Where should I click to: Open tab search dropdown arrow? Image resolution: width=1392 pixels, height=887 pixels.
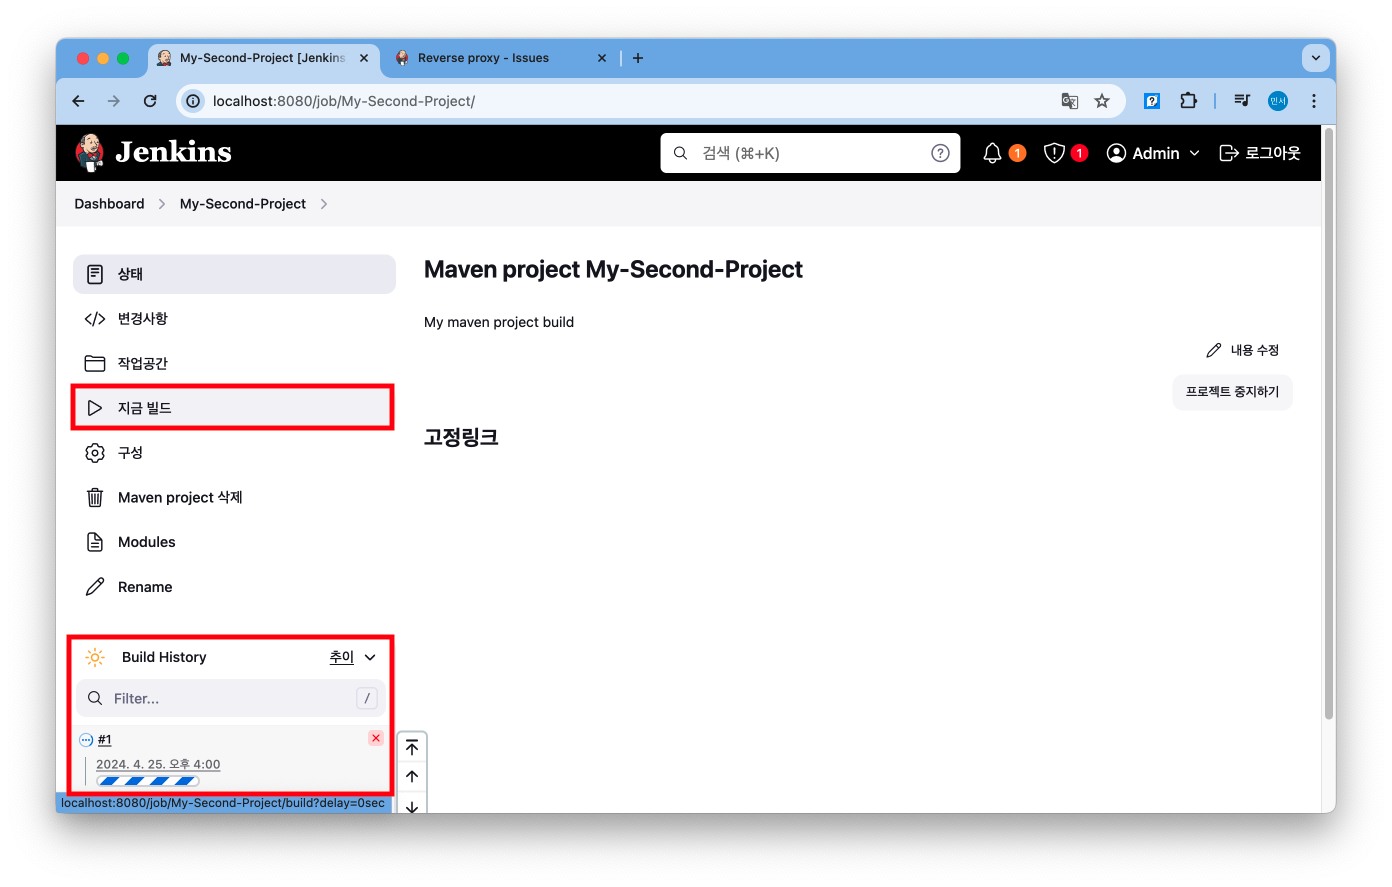coord(1316,58)
